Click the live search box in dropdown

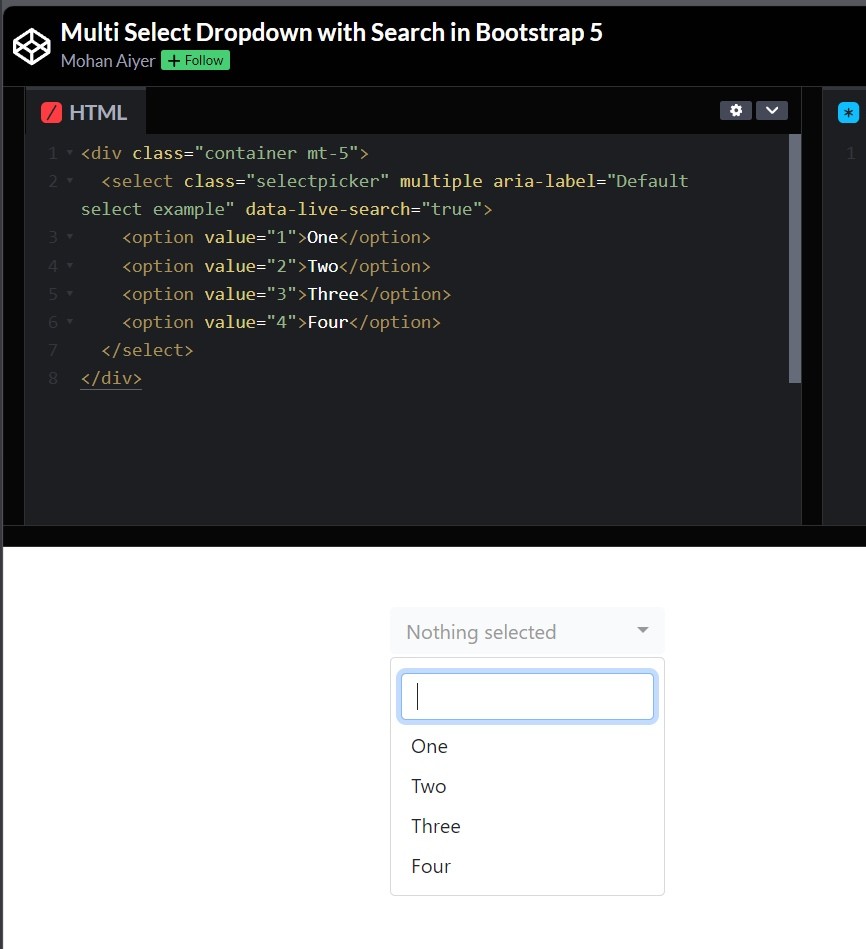[x=527, y=697]
